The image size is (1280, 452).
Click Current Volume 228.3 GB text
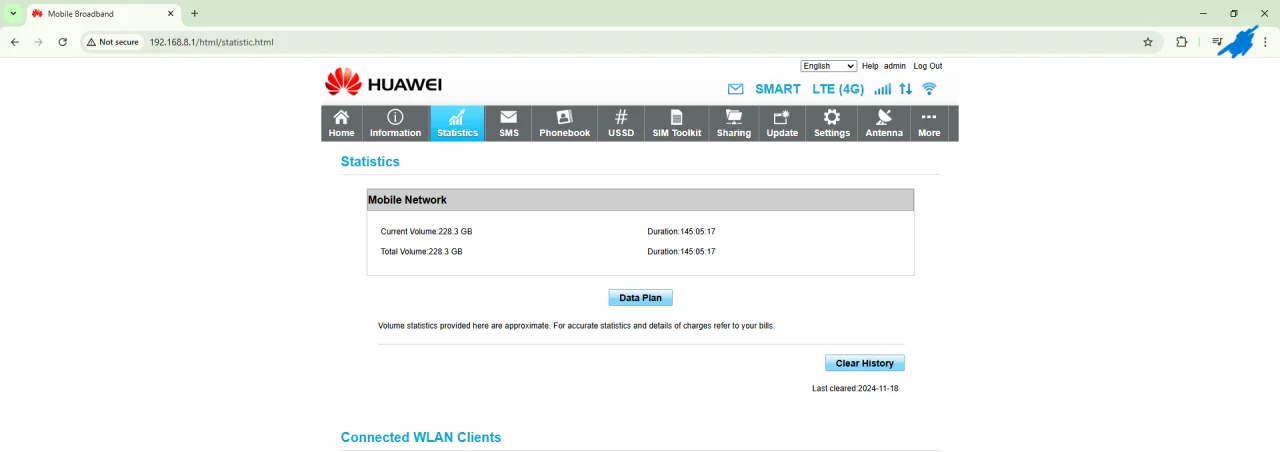click(x=426, y=232)
